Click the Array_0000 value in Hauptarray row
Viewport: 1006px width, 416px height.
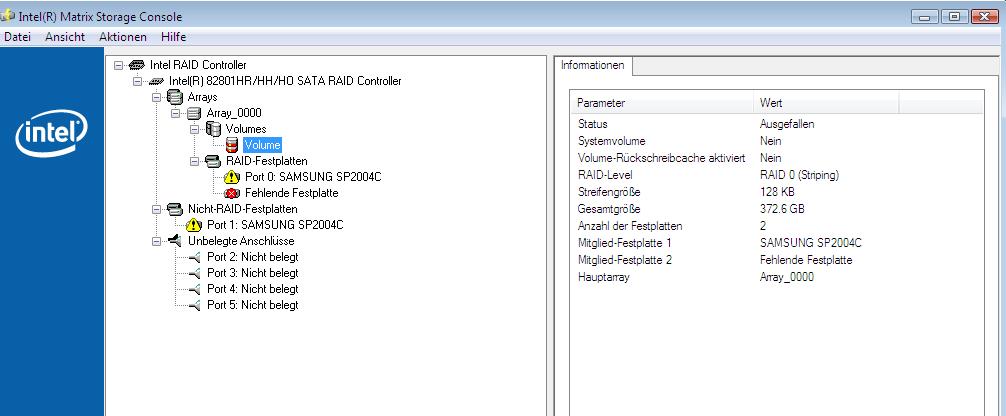coord(787,277)
